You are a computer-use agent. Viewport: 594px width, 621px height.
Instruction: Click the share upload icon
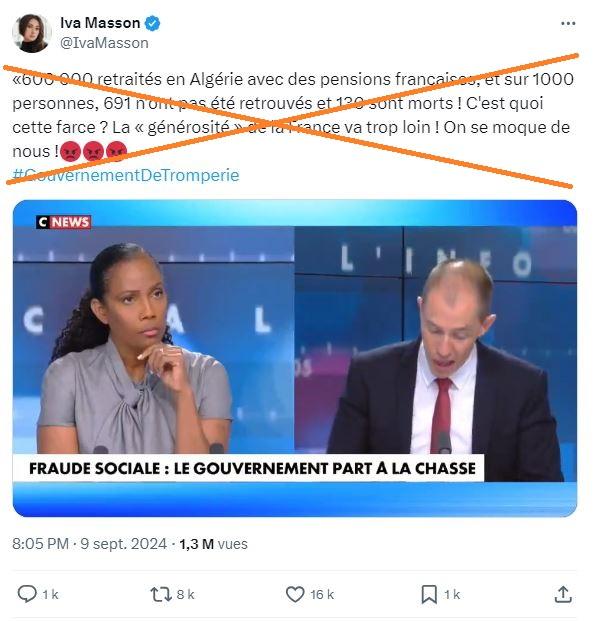coord(563,594)
